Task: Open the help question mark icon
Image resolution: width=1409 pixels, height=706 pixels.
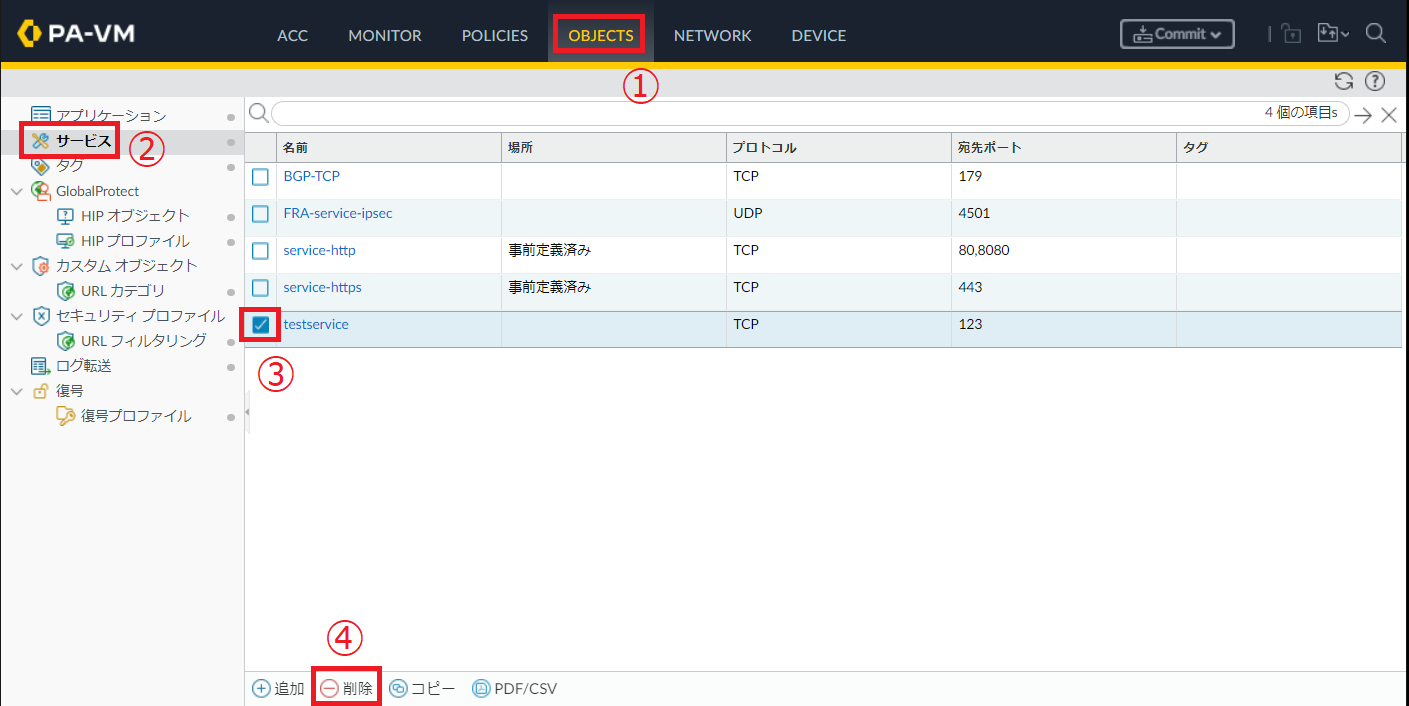Action: coord(1375,82)
